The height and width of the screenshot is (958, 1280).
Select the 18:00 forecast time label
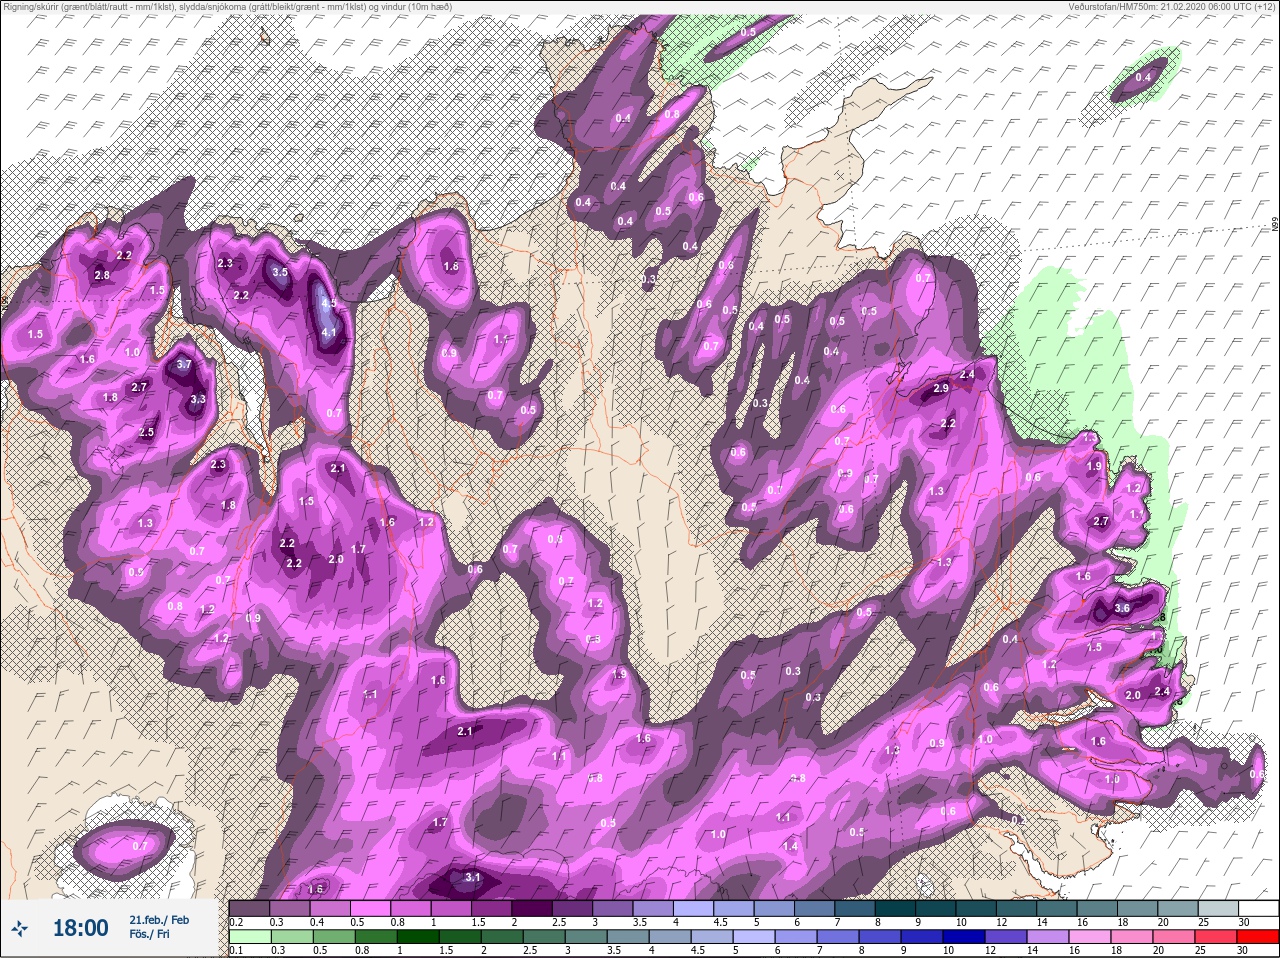pyautogui.click(x=80, y=928)
